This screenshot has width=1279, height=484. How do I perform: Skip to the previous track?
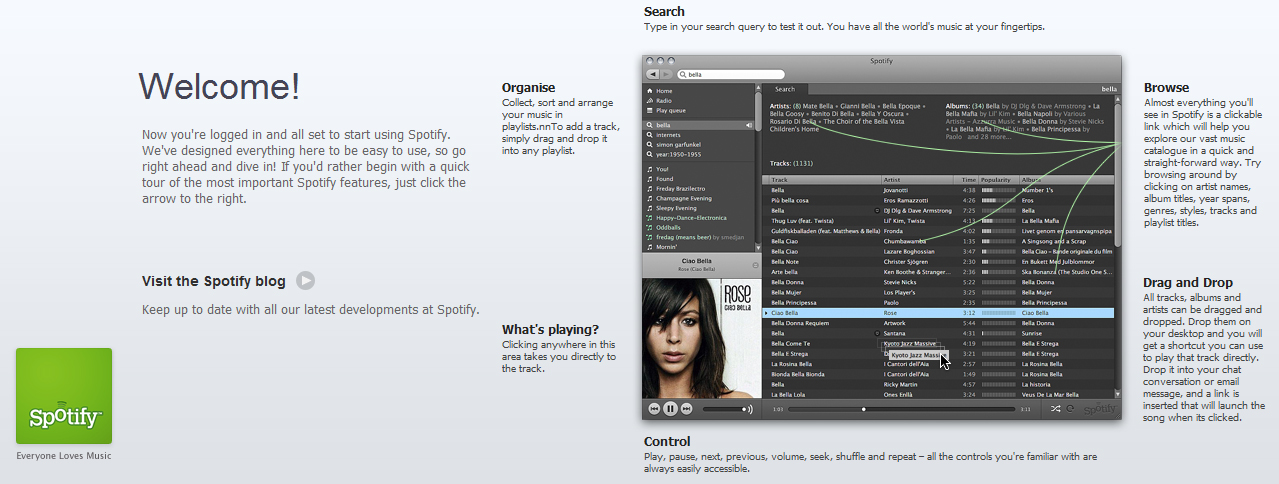click(655, 409)
